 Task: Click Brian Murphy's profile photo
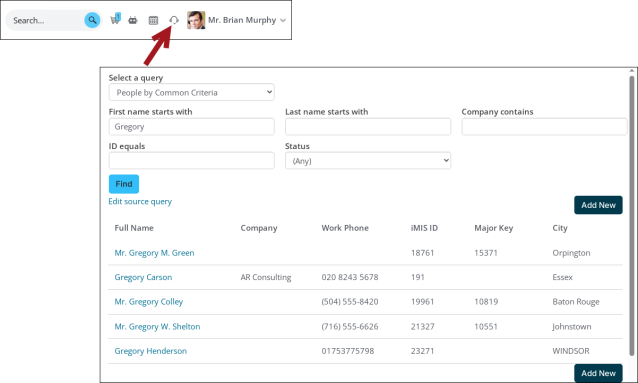tap(196, 20)
